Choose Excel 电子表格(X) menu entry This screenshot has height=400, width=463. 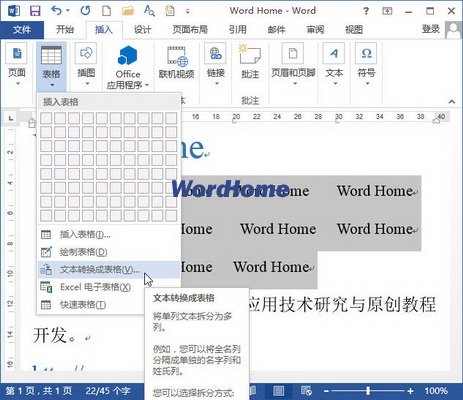(x=109, y=287)
